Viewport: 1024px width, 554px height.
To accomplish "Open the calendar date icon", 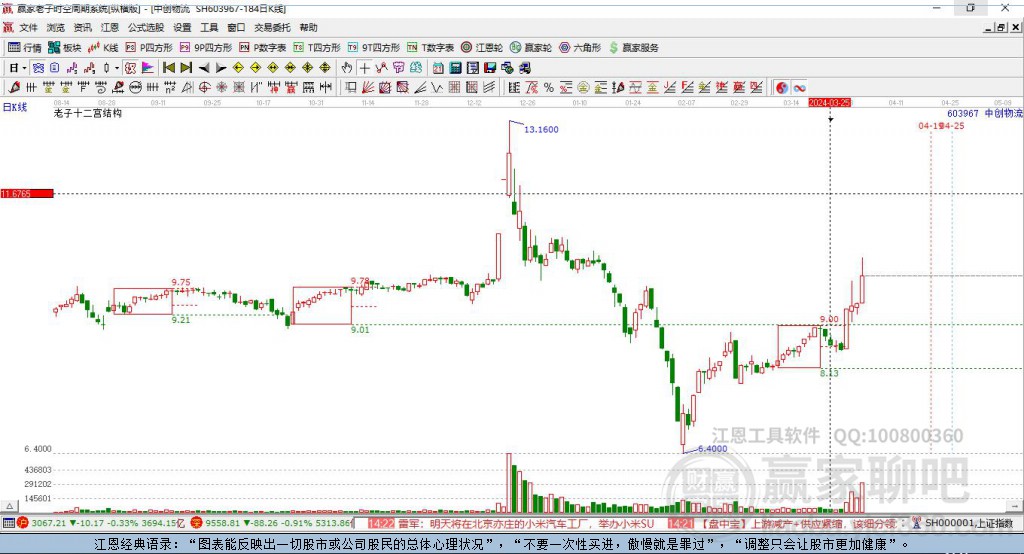I will [438, 68].
